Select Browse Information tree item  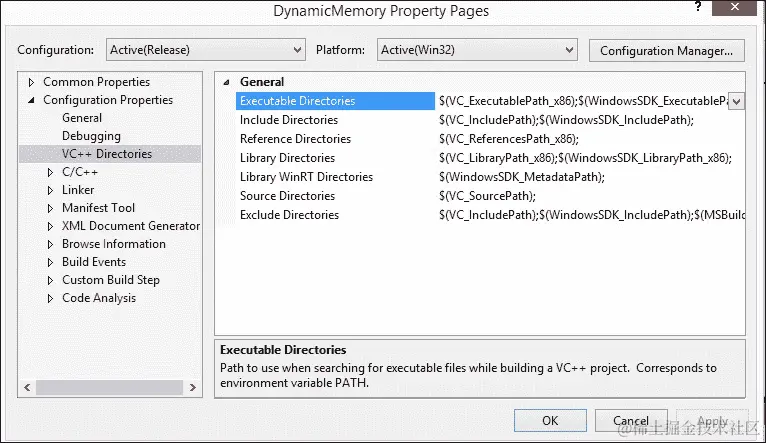(x=114, y=244)
